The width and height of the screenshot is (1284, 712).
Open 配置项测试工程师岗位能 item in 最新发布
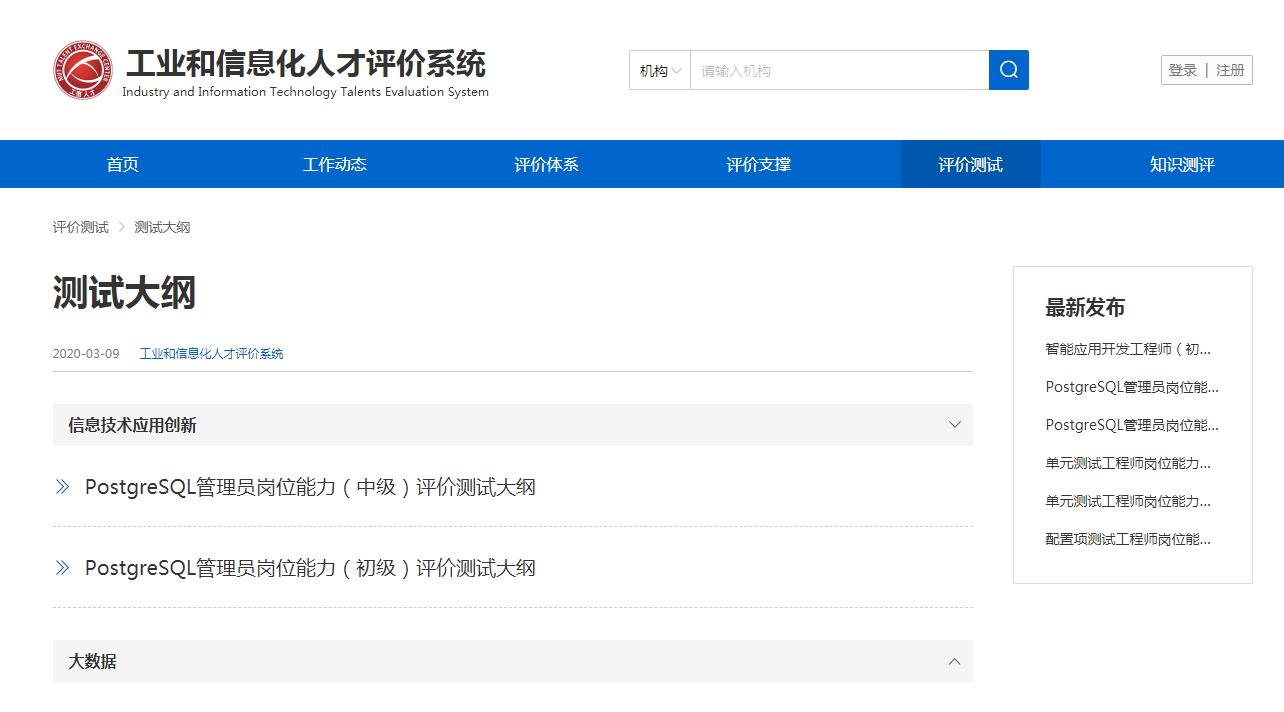tap(1128, 539)
